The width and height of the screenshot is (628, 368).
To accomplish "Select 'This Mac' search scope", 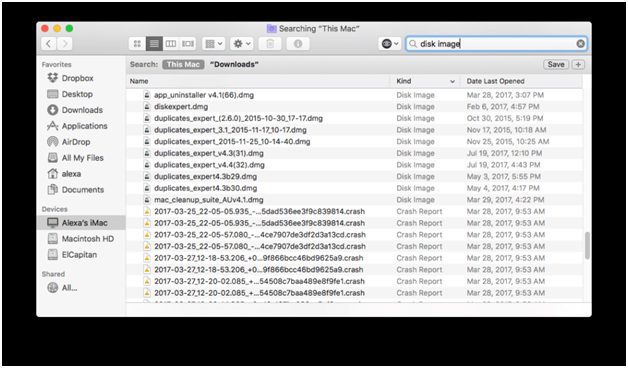I will (x=183, y=64).
